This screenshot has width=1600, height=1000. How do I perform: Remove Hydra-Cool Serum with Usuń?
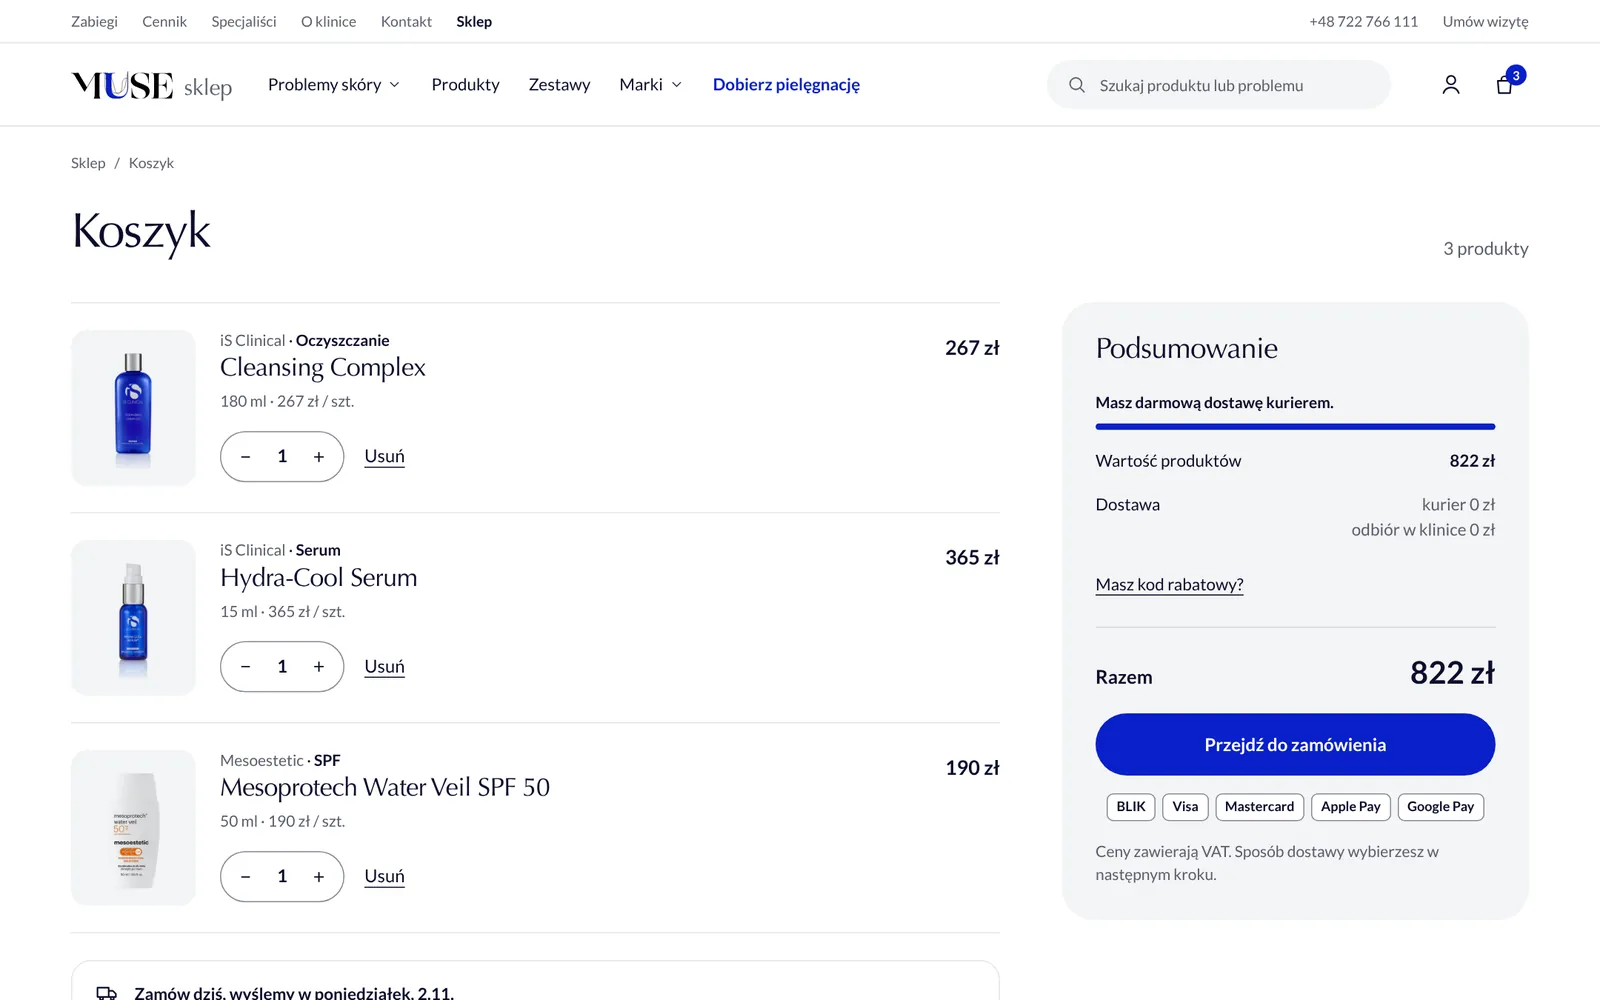pos(384,667)
